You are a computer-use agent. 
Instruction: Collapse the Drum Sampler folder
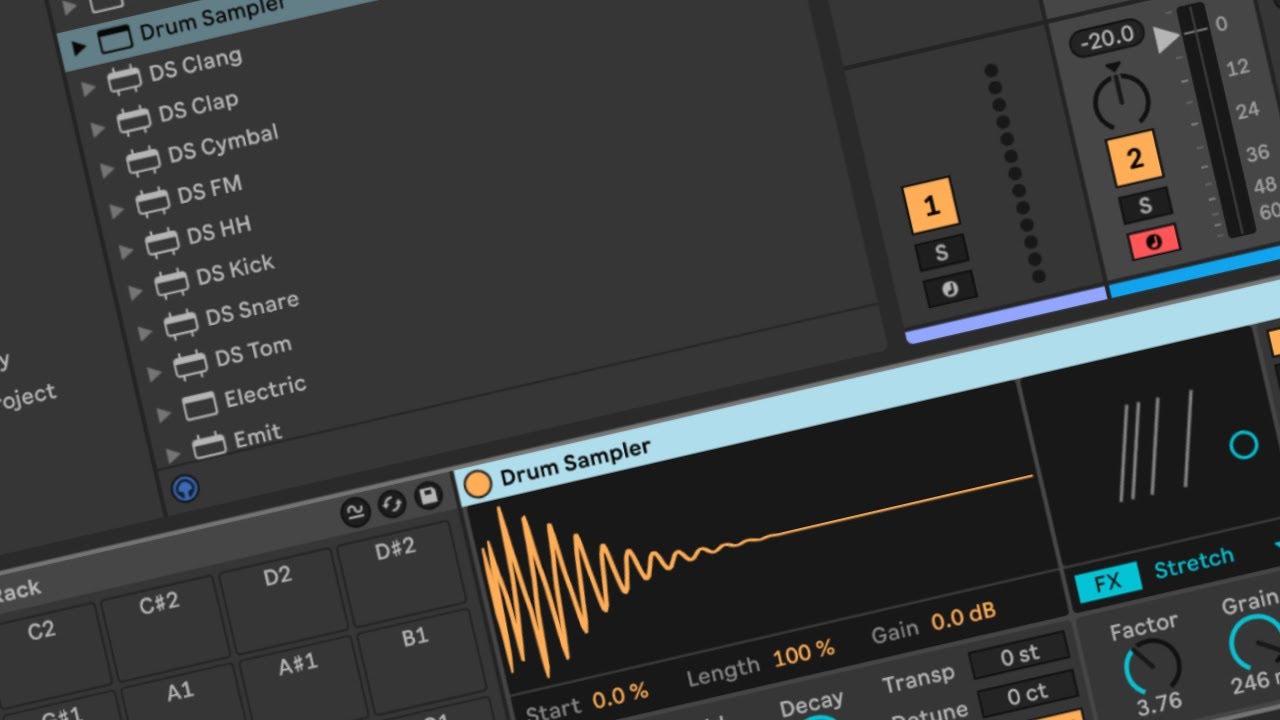pyautogui.click(x=79, y=47)
